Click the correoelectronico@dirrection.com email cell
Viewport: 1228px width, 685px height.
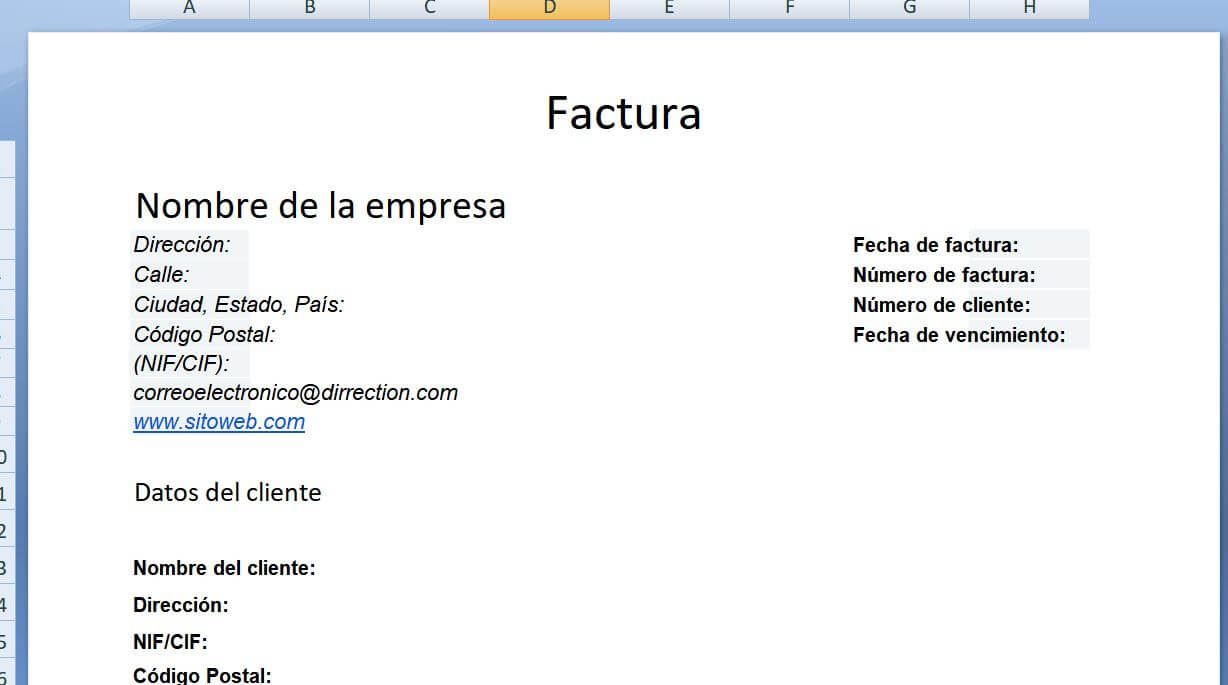click(294, 392)
